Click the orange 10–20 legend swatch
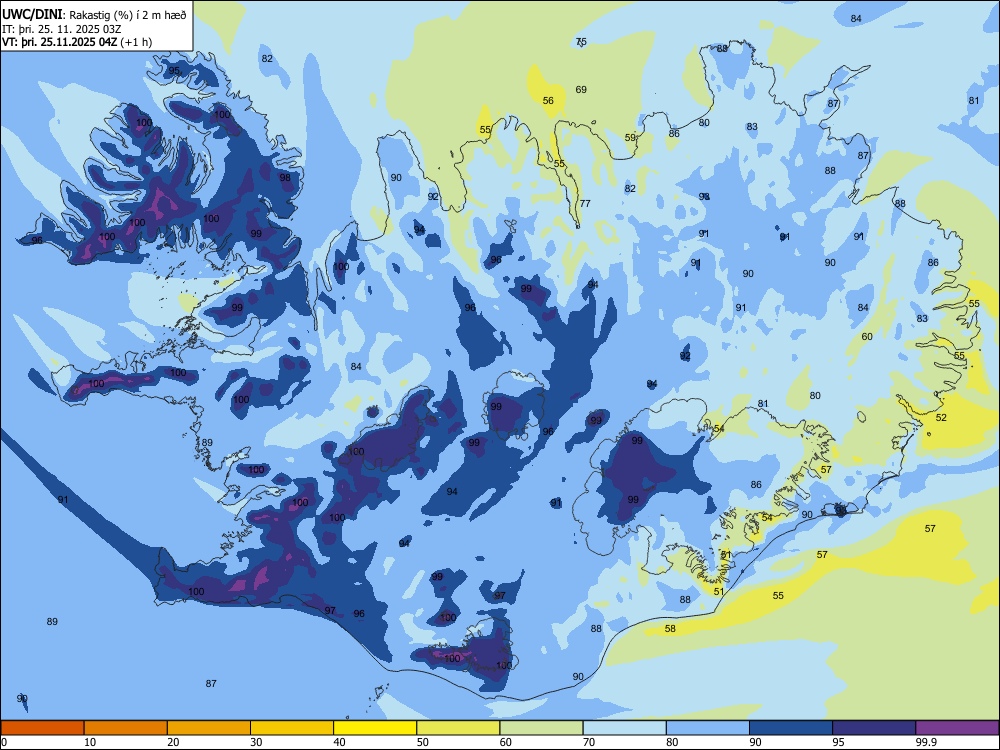Image resolution: width=1000 pixels, height=750 pixels. [x=126, y=728]
